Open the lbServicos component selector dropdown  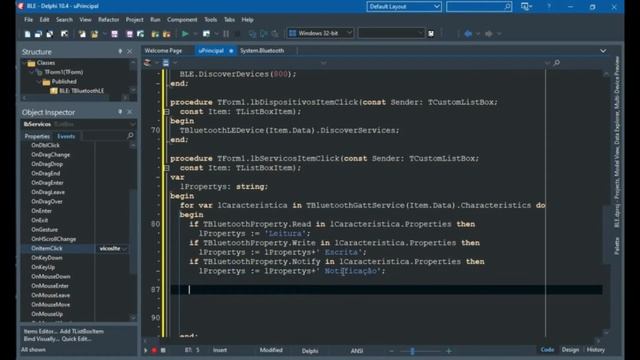tap(132, 124)
